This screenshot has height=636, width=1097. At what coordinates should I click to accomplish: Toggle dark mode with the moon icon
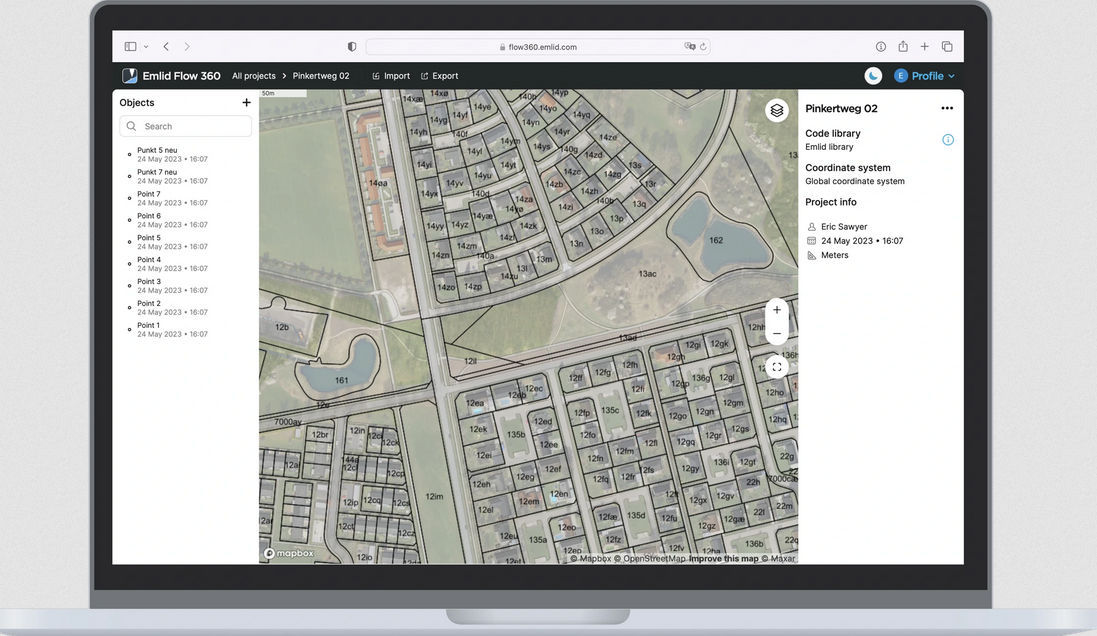coord(873,75)
